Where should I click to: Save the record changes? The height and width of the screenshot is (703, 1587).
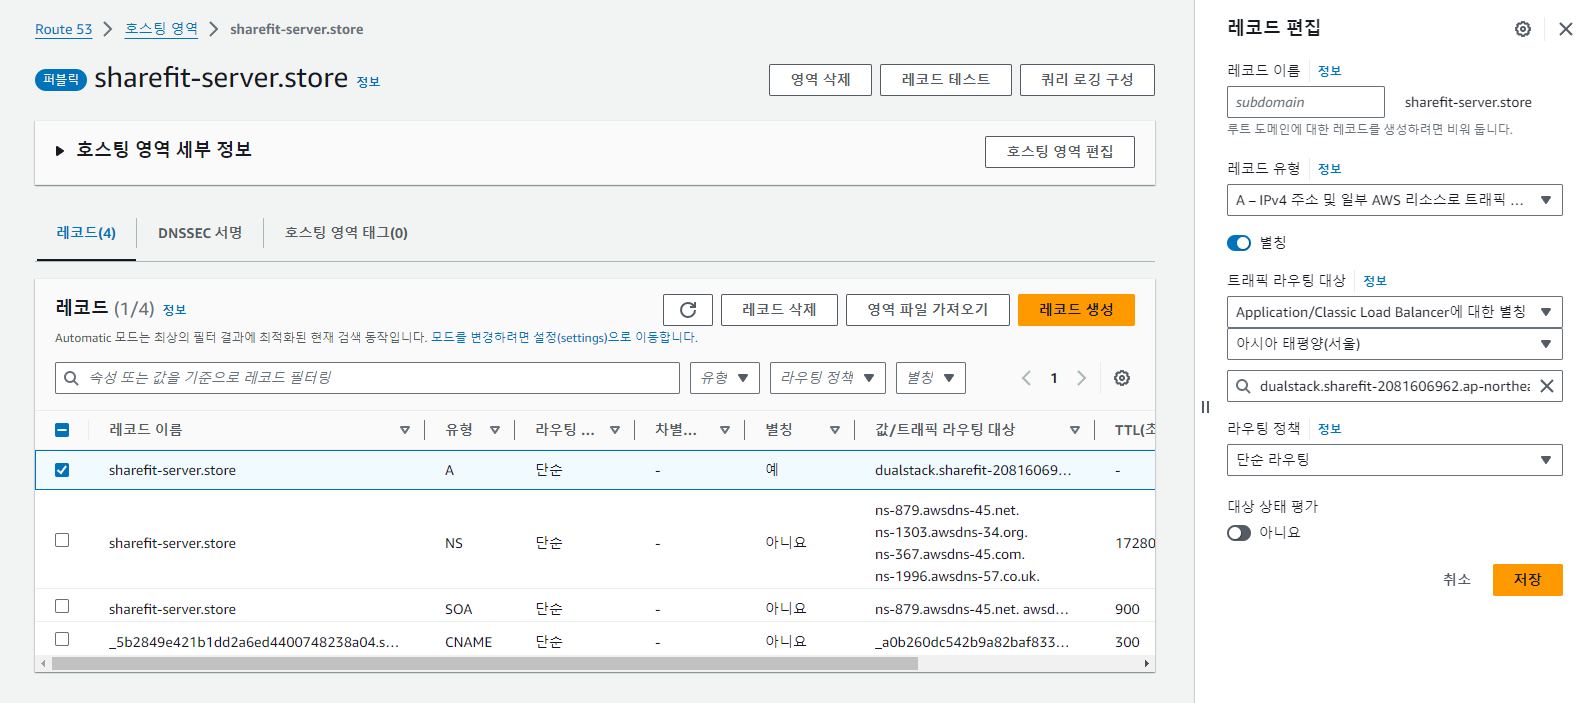pyautogui.click(x=1527, y=580)
